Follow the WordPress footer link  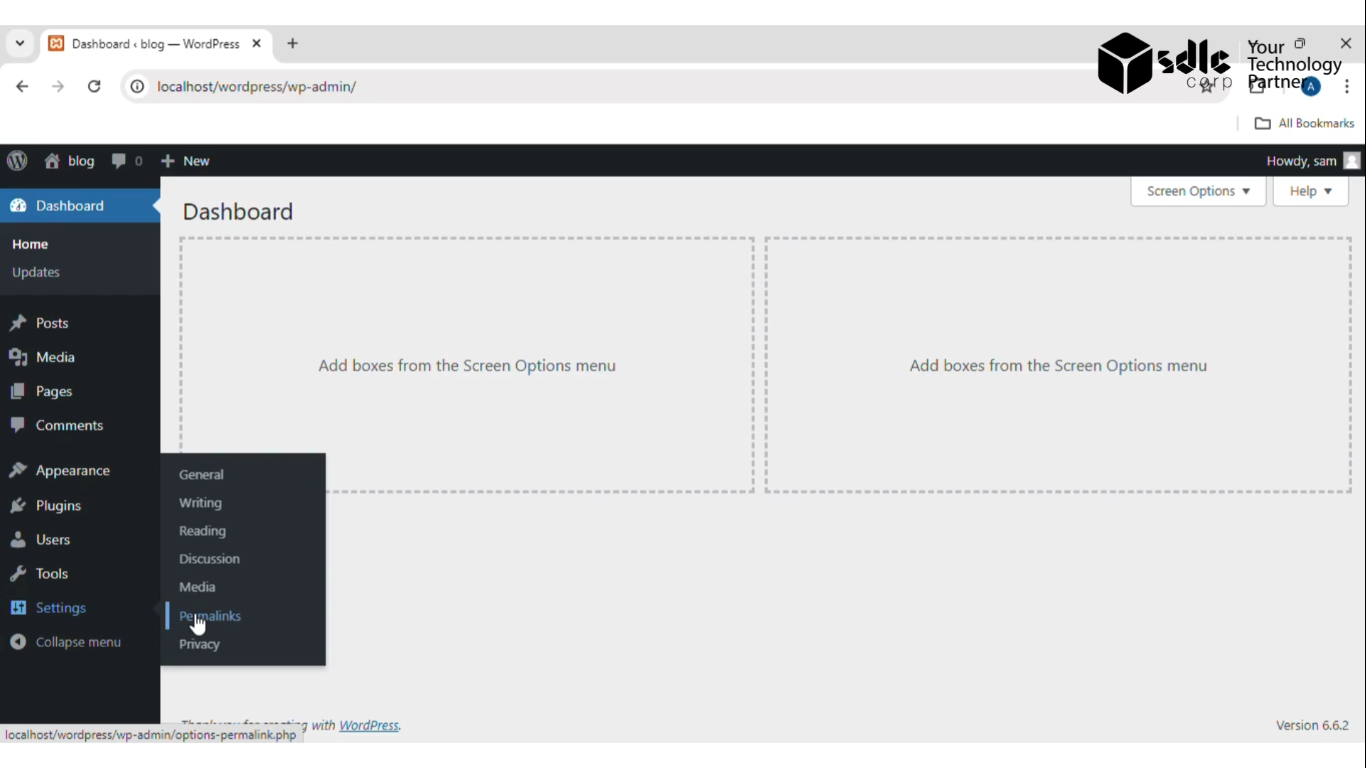pyautogui.click(x=369, y=726)
